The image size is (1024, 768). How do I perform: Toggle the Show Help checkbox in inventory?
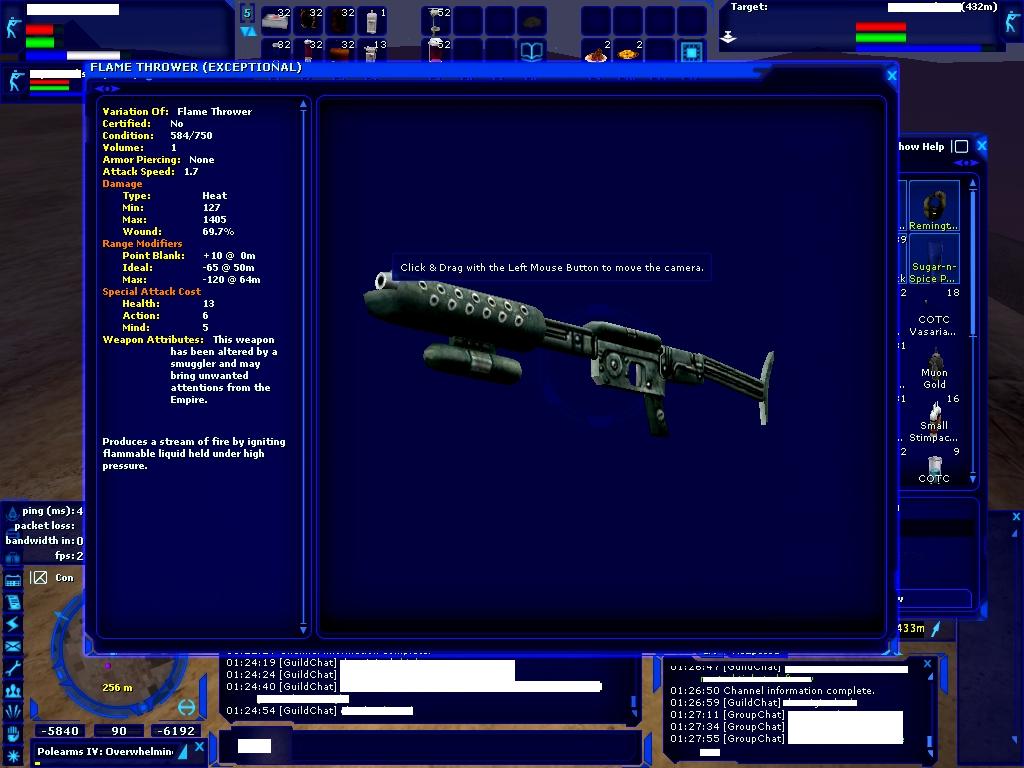tap(961, 146)
